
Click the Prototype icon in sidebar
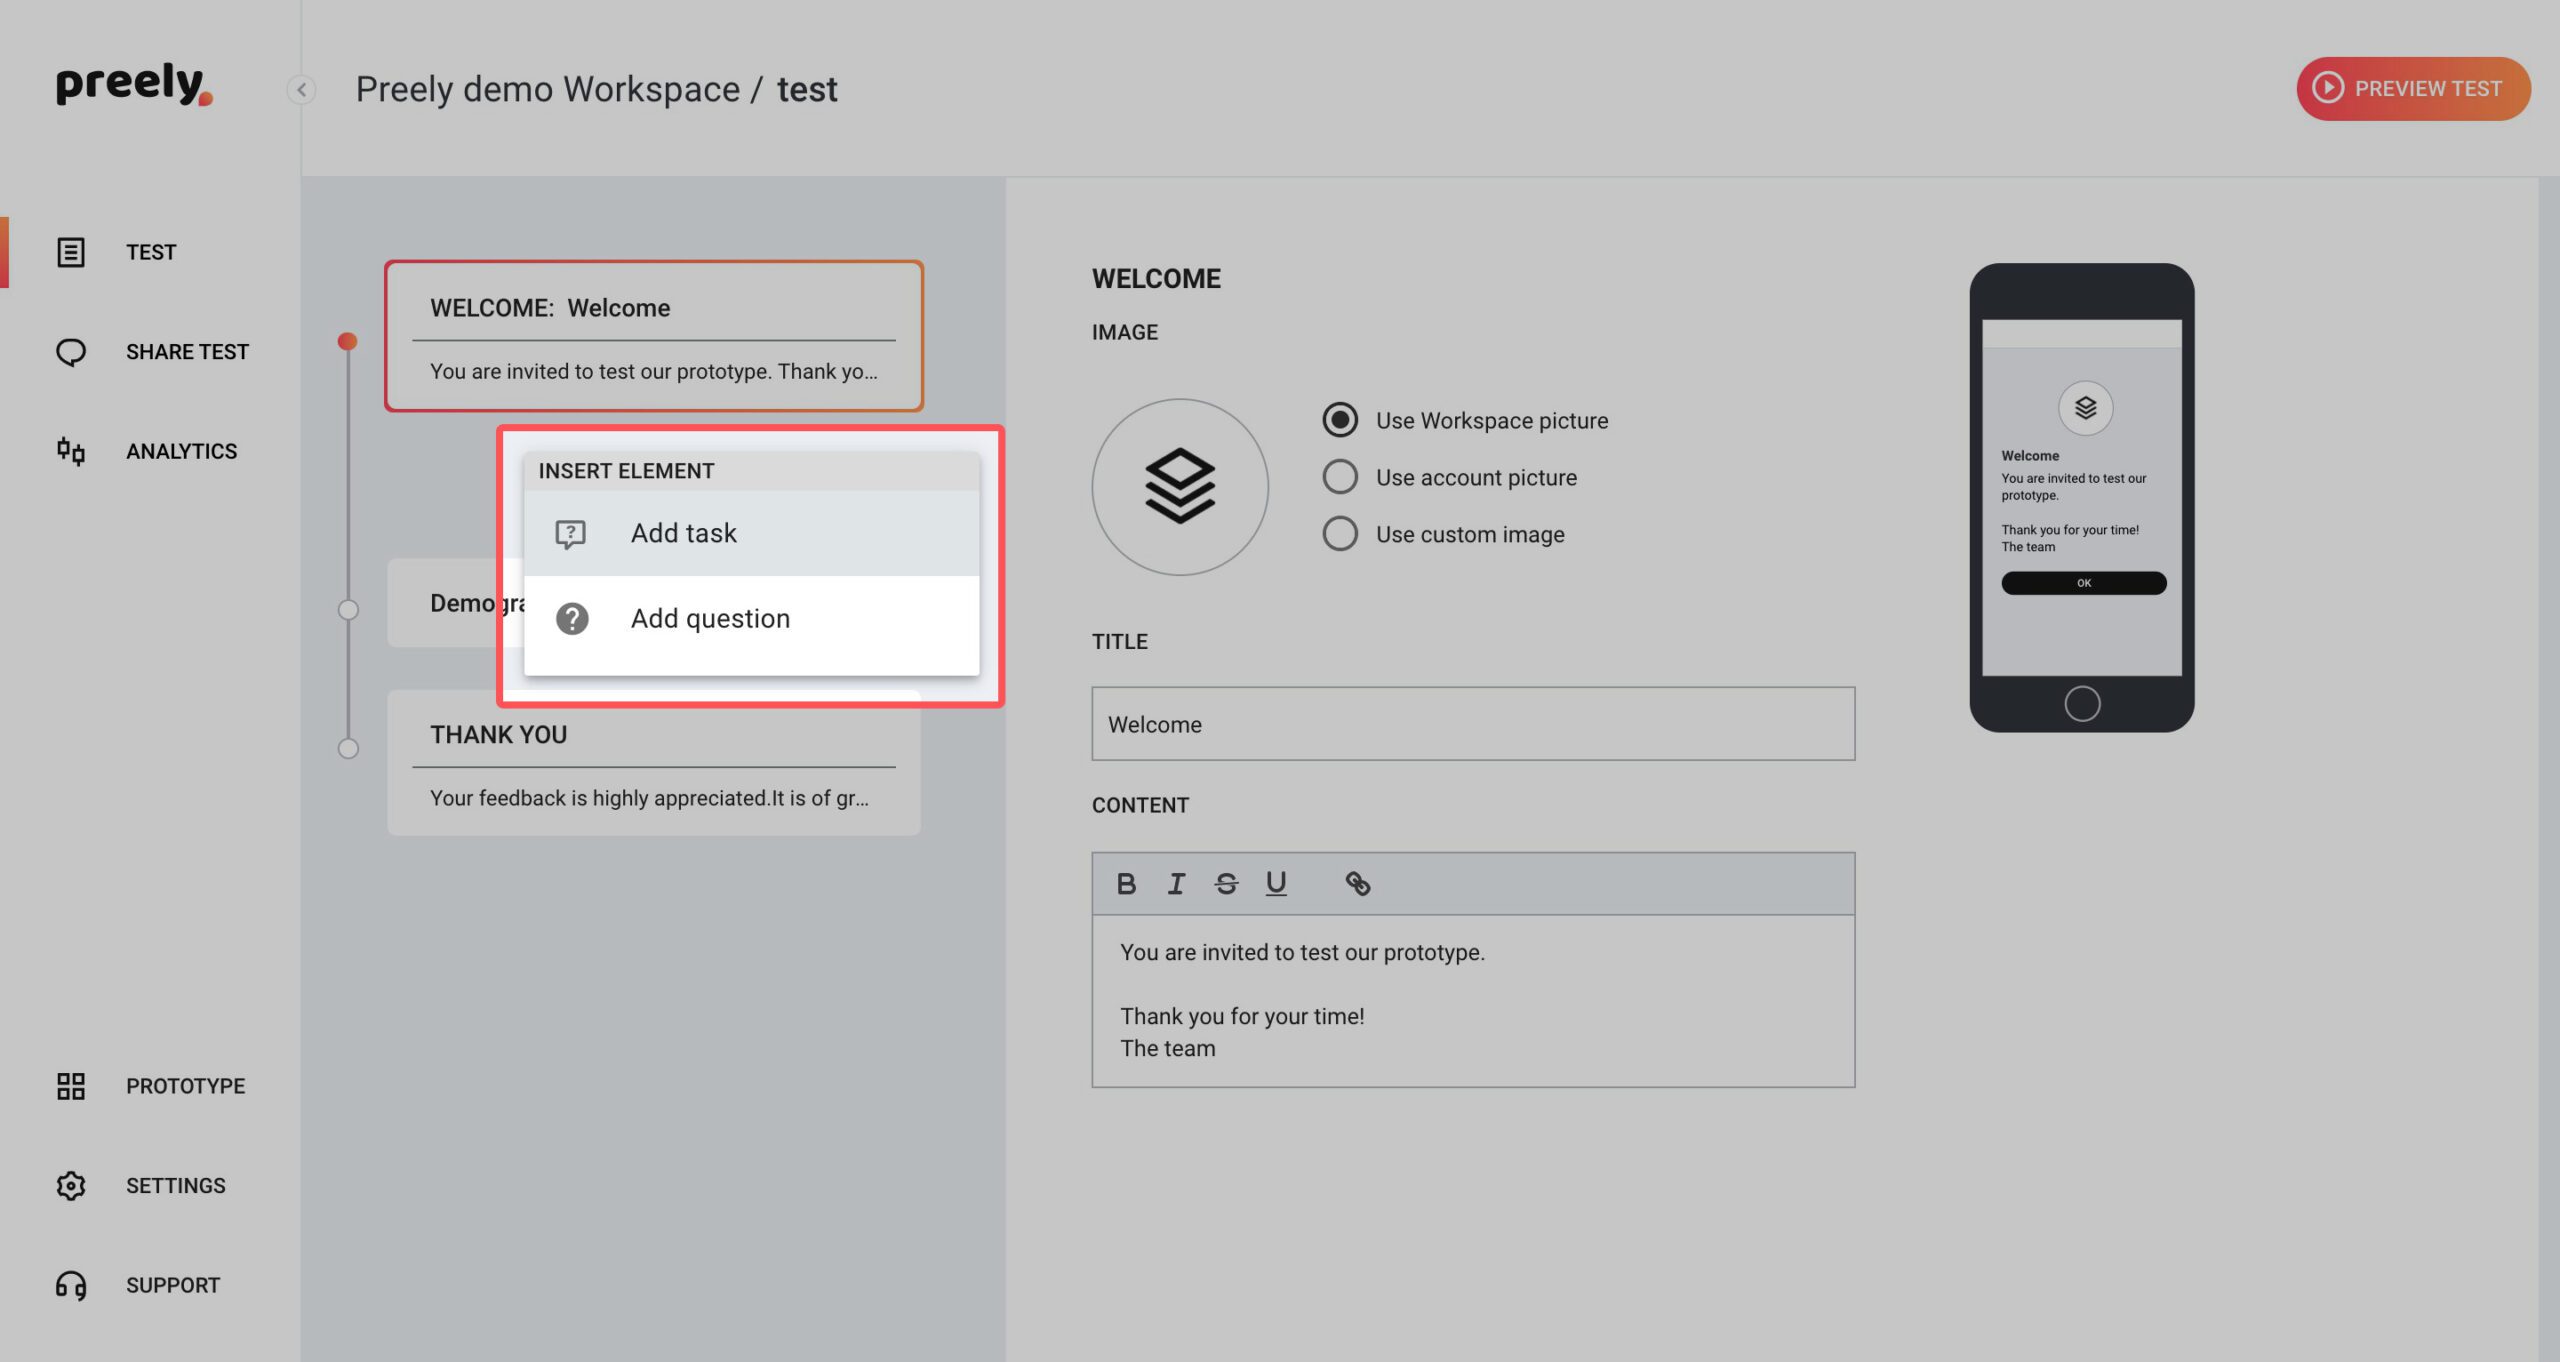(x=69, y=1084)
